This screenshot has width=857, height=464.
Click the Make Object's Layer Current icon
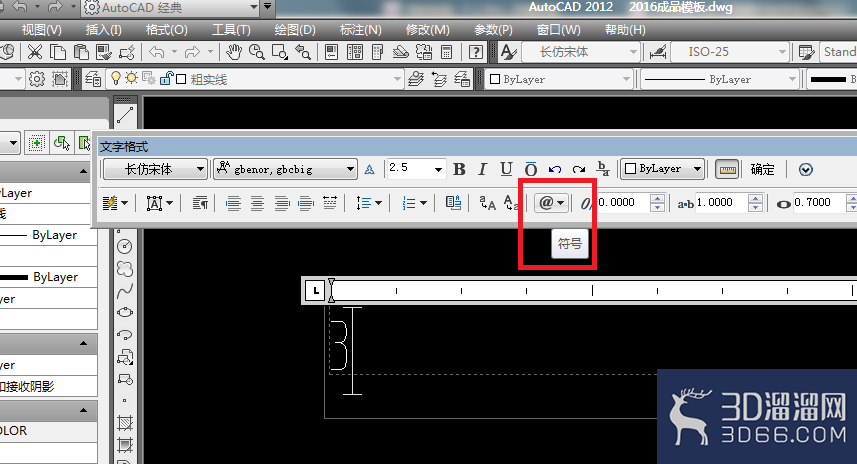click(416, 79)
